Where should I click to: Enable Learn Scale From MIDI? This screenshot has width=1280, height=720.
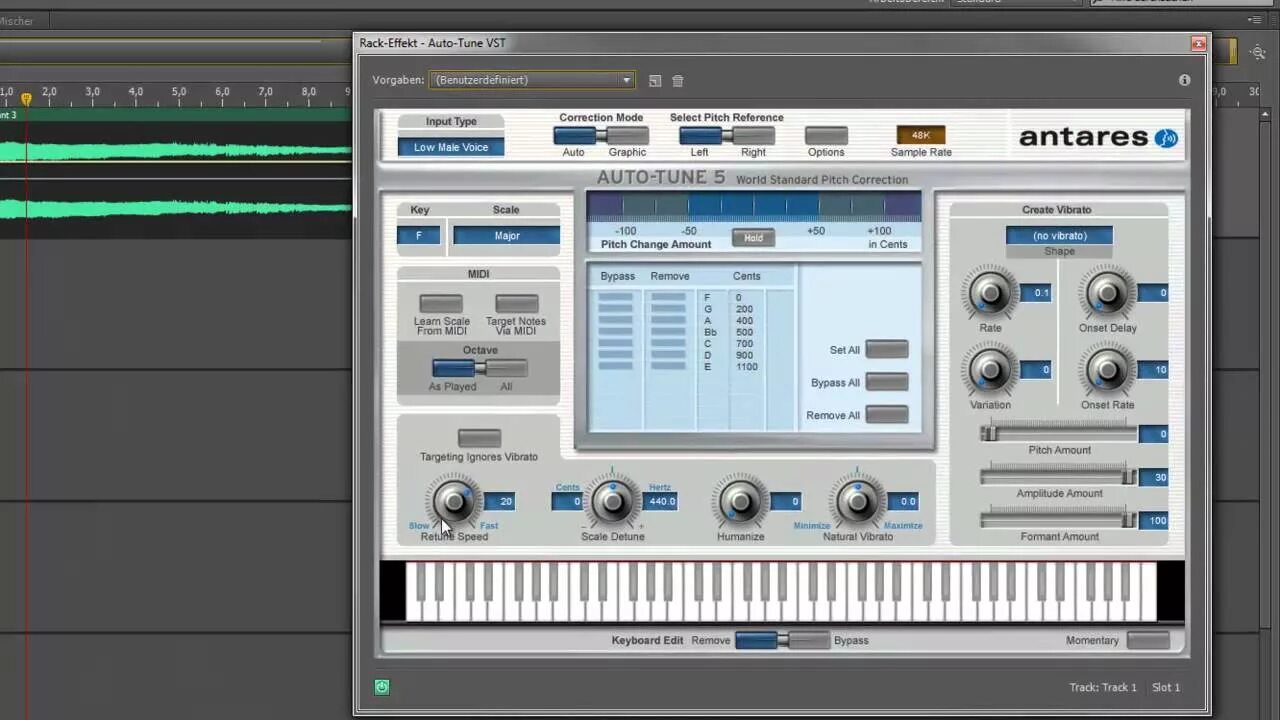click(441, 303)
